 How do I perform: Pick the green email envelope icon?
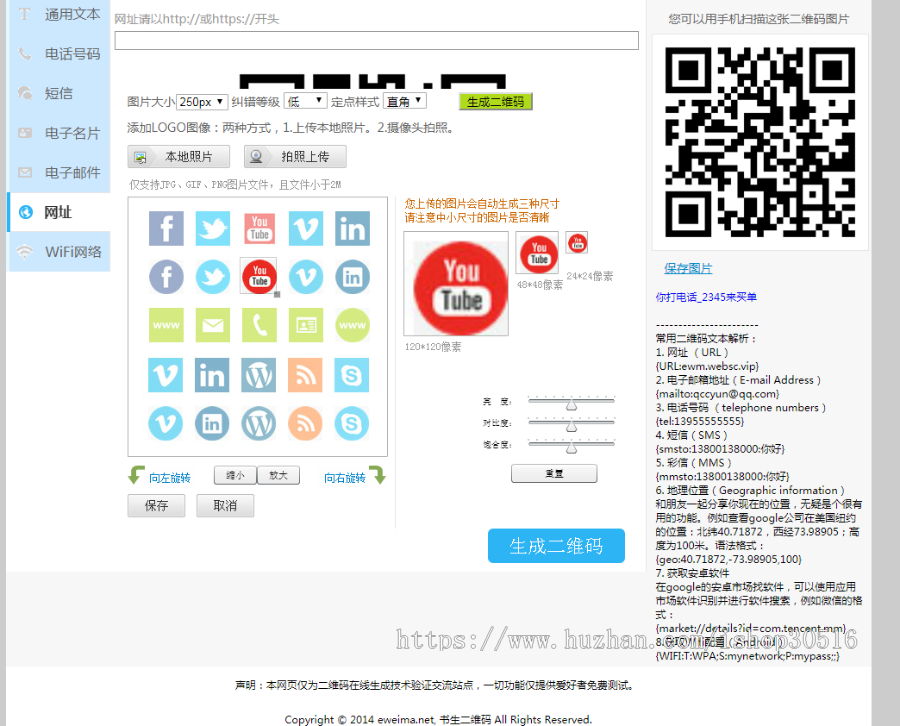click(x=212, y=325)
